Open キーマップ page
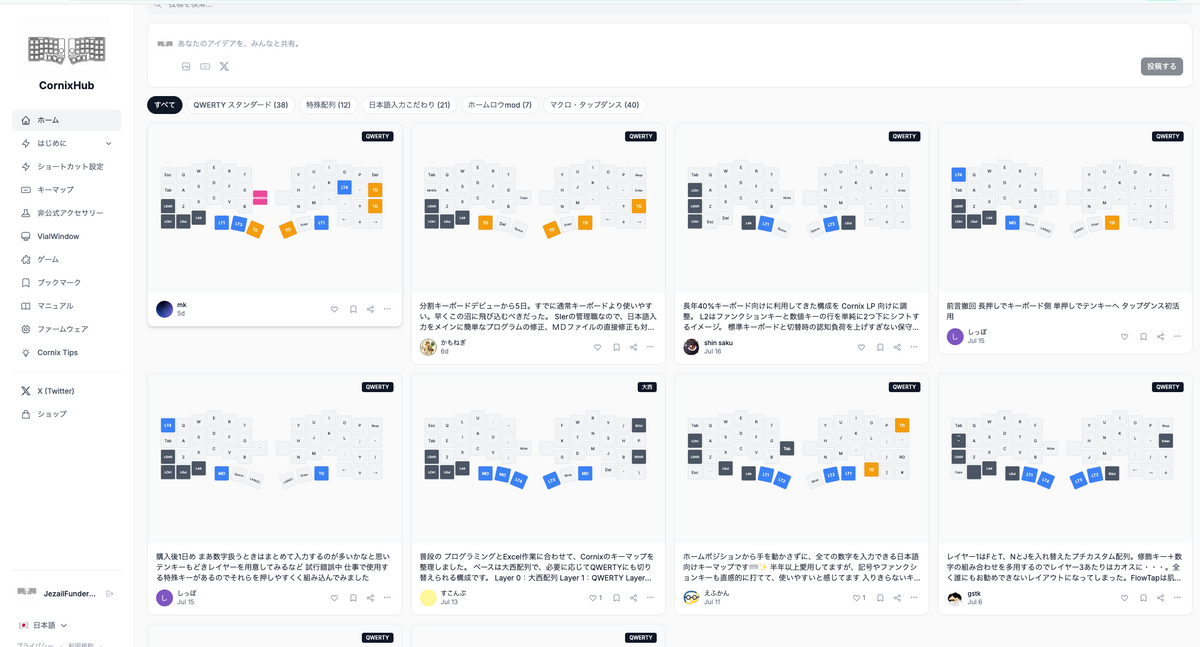Image resolution: width=1200 pixels, height=647 pixels. [67, 189]
